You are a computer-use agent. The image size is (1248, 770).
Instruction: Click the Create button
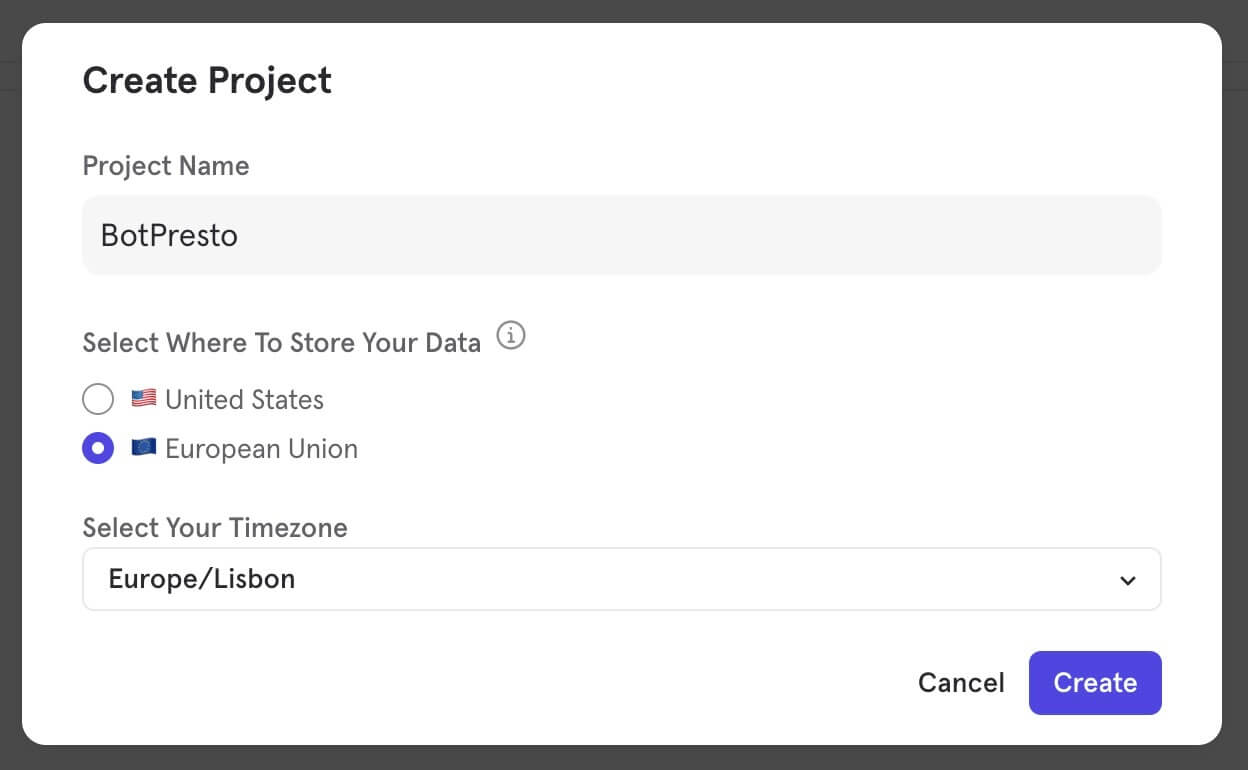click(1095, 682)
